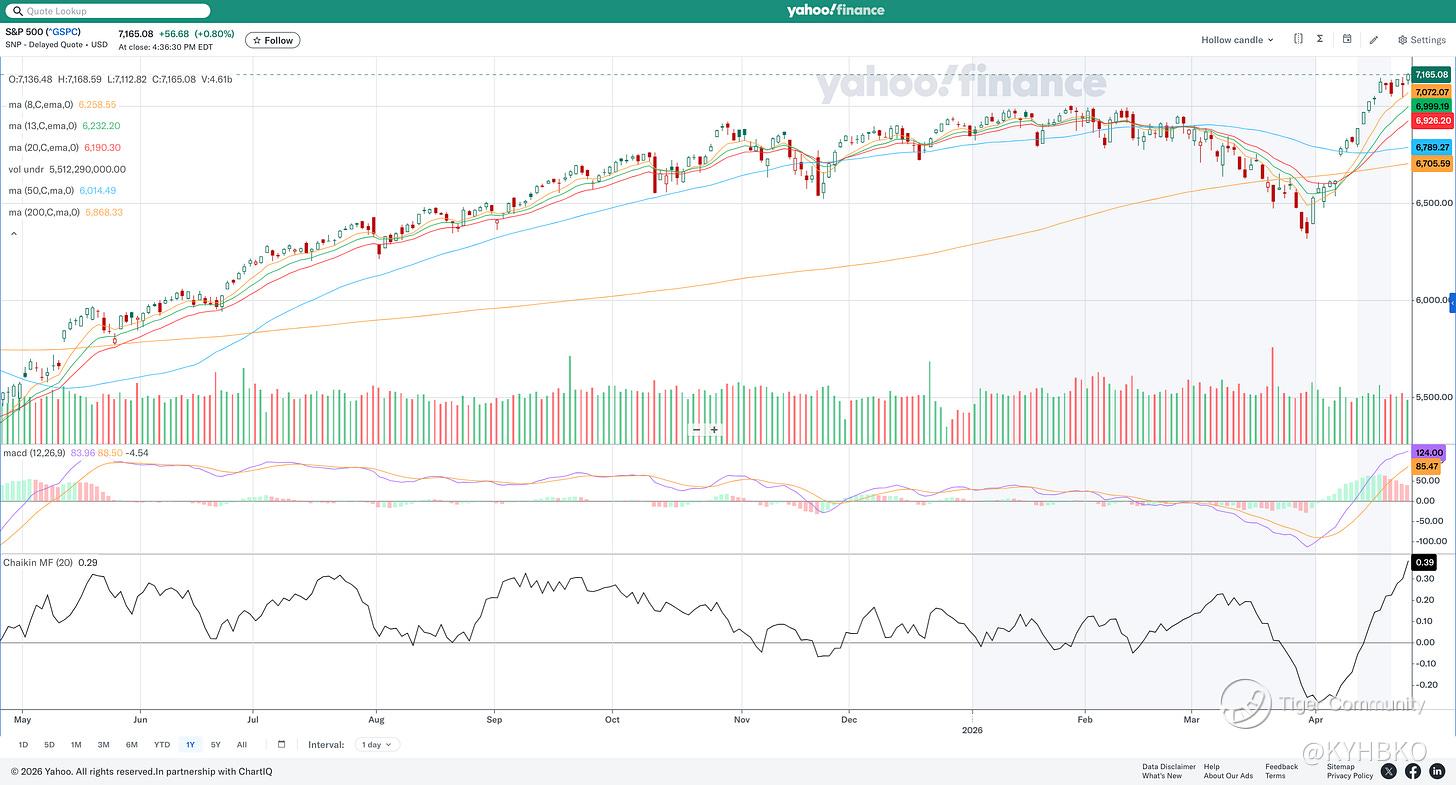1456x785 pixels.
Task: Select the ma (20,C,ema,0) legend entry
Action: pyautogui.click(x=64, y=147)
